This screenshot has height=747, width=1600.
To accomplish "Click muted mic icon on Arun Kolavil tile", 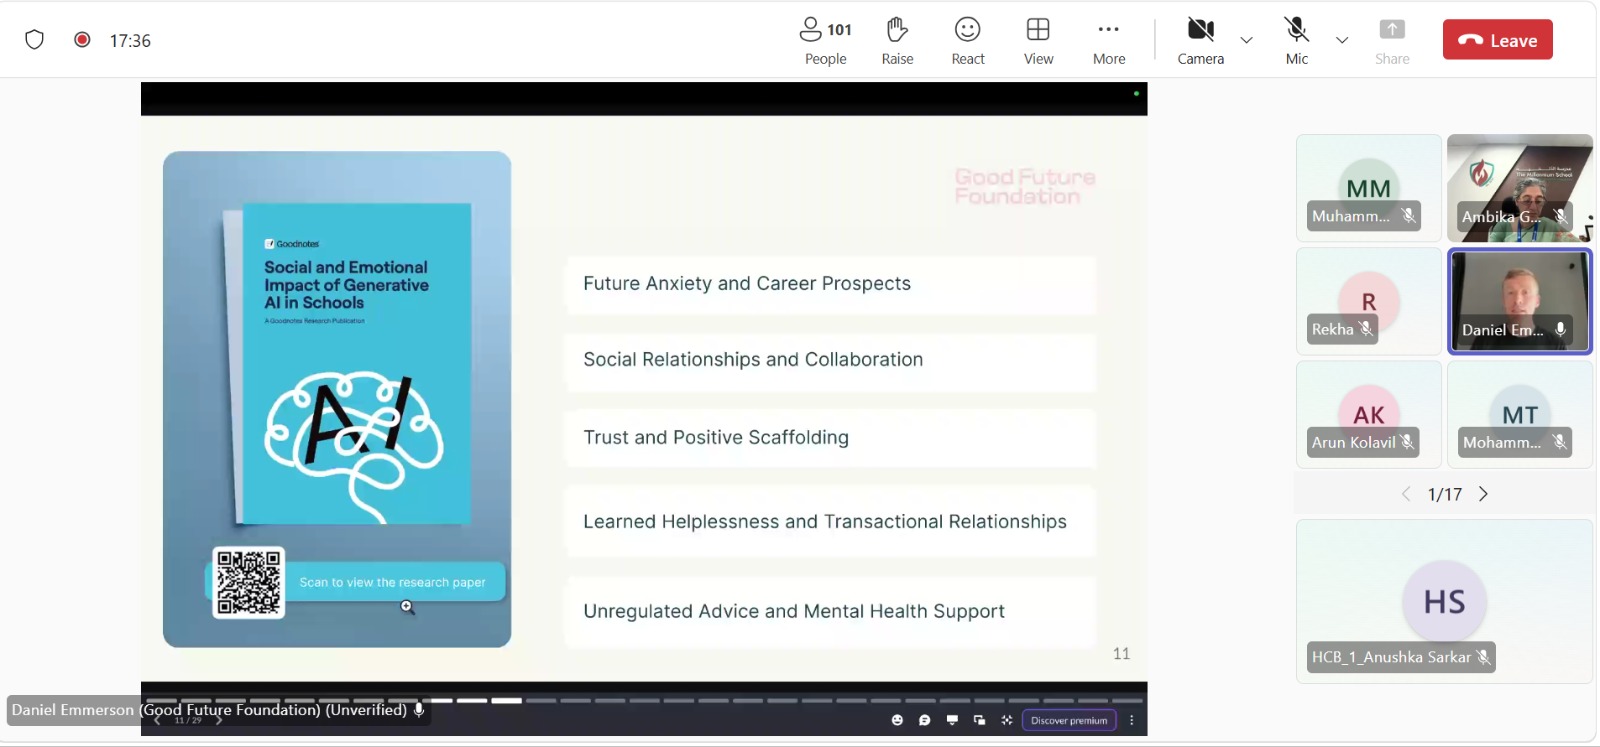I will 1407,442.
